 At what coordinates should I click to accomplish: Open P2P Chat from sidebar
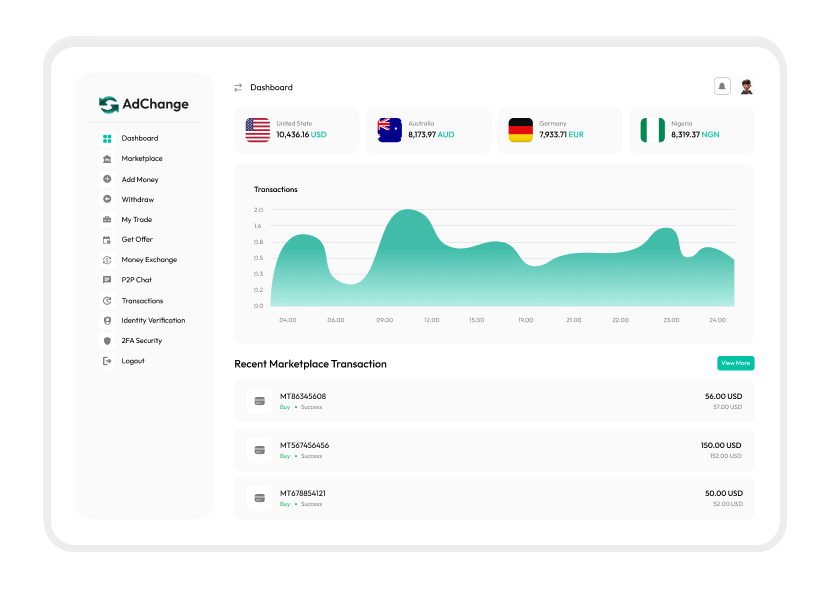[x=137, y=280]
